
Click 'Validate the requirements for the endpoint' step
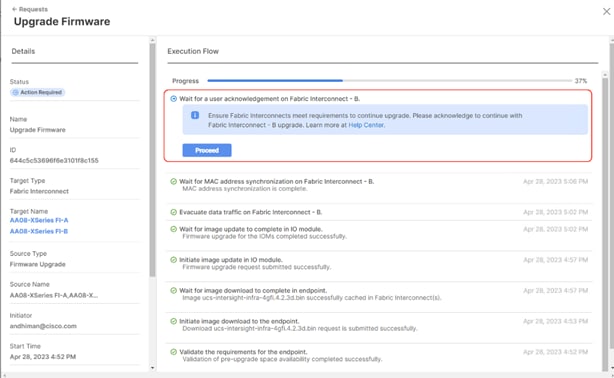(243, 352)
